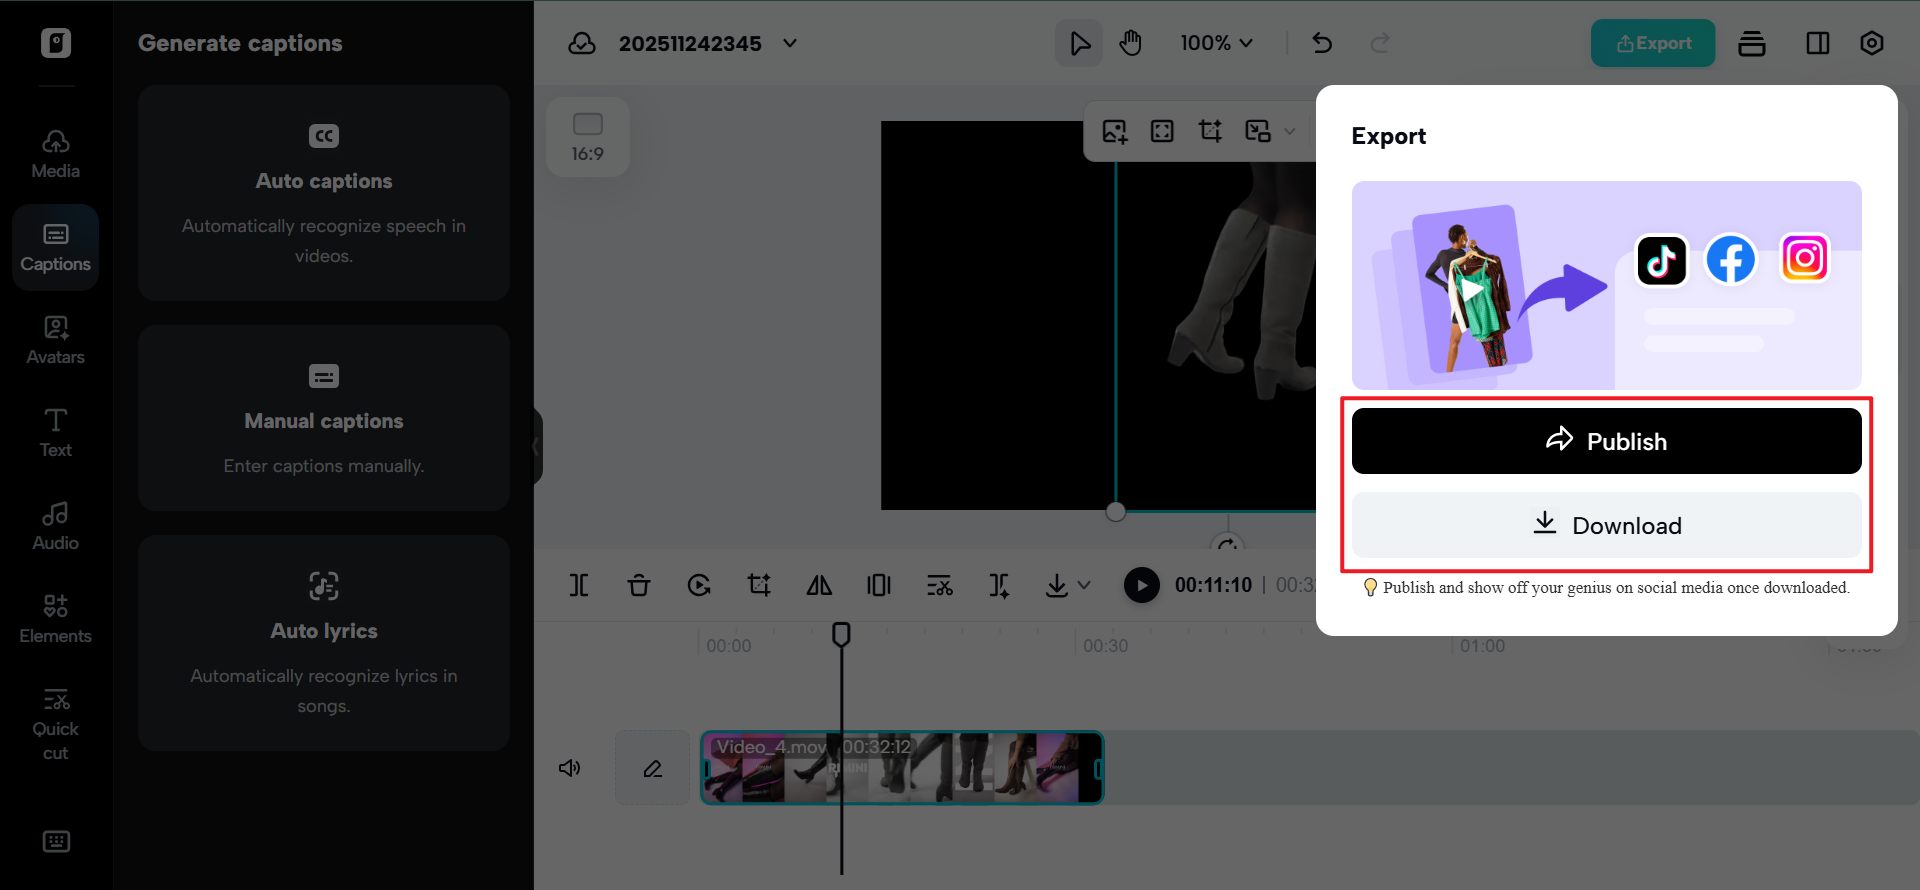
Task: Toggle the side panel layout icon
Action: (x=1818, y=43)
